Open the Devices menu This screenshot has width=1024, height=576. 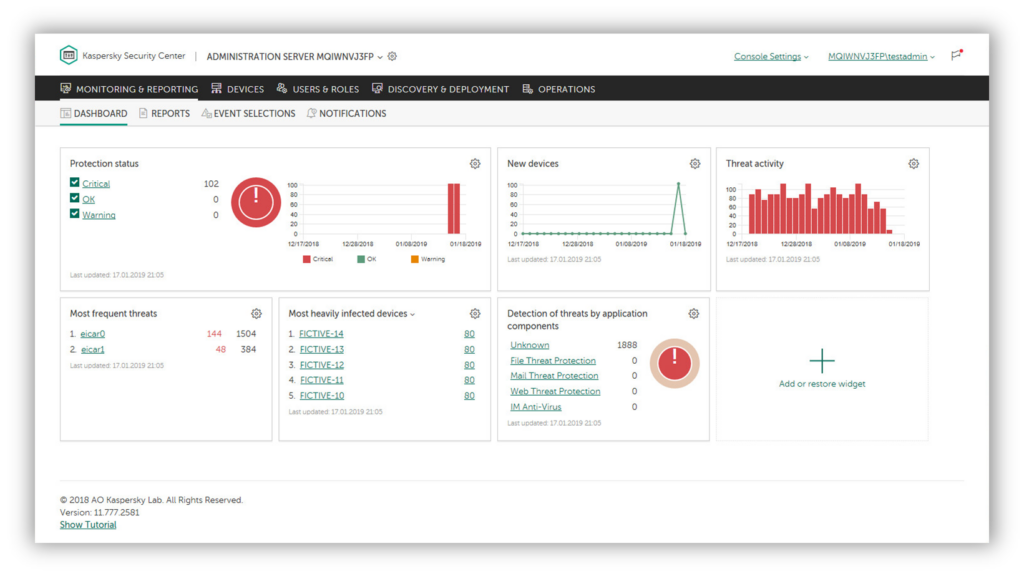tap(238, 89)
